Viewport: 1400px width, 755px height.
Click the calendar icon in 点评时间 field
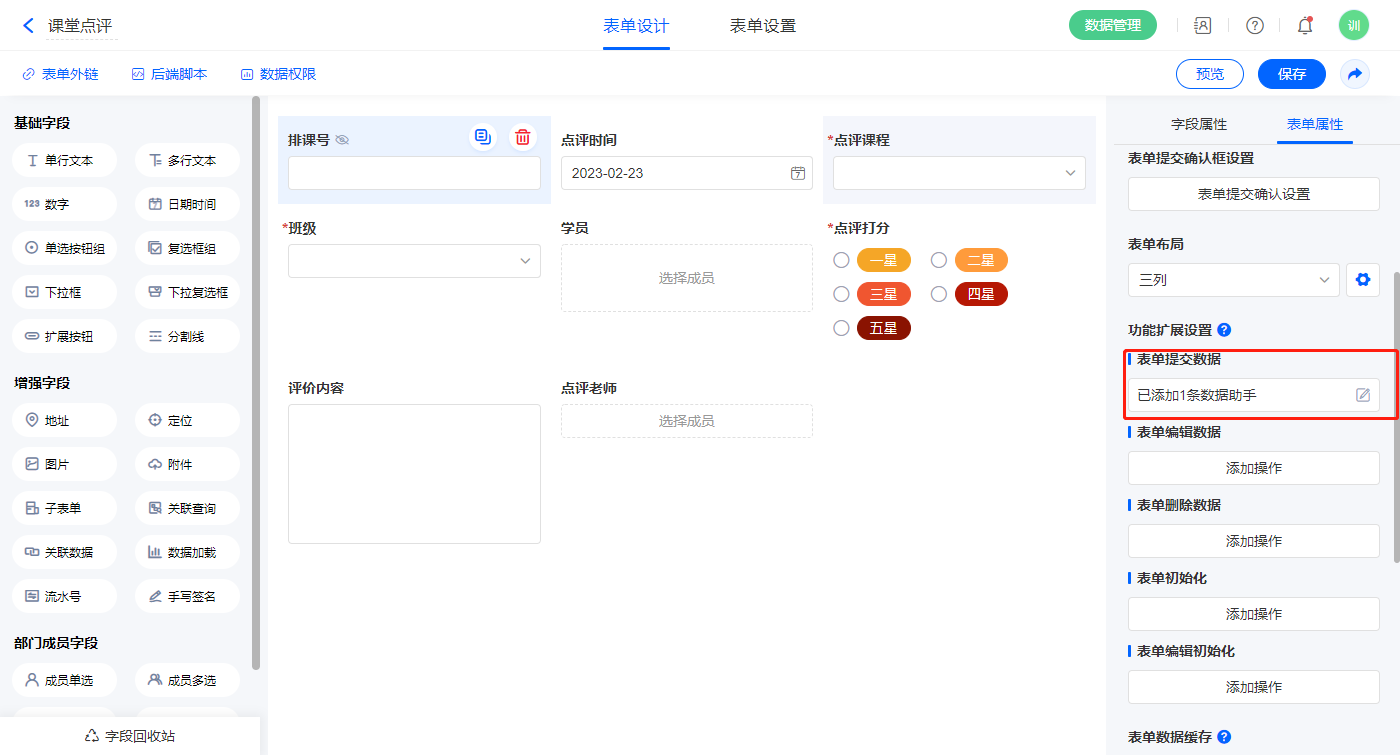pos(798,173)
